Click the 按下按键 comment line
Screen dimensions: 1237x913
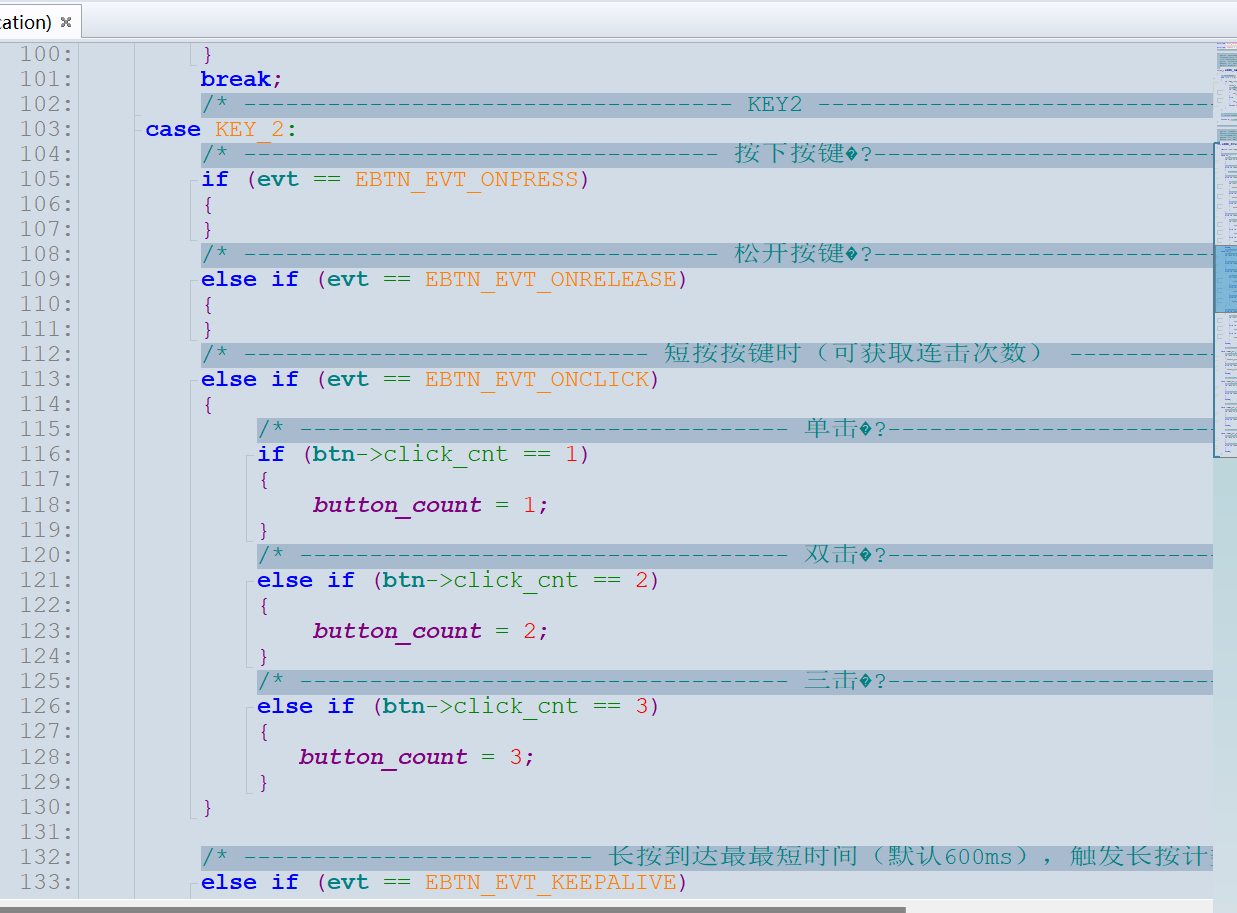707,154
